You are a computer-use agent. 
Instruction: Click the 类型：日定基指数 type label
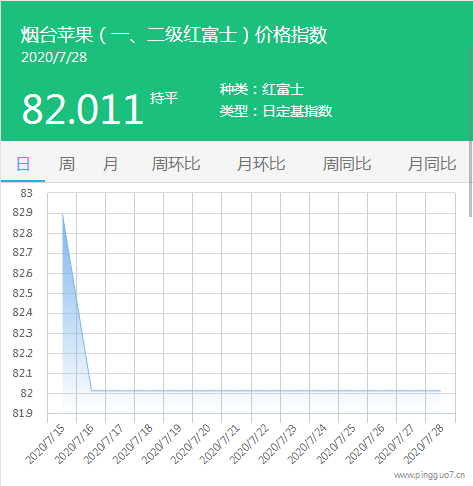pos(276,111)
